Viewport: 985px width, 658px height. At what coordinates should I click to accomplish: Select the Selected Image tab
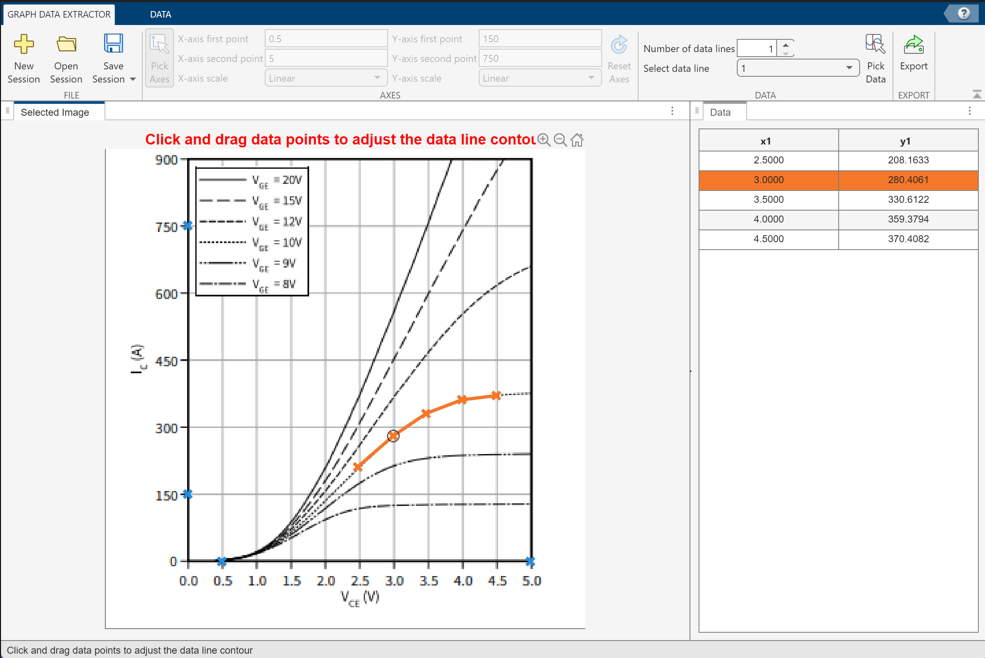pos(57,112)
